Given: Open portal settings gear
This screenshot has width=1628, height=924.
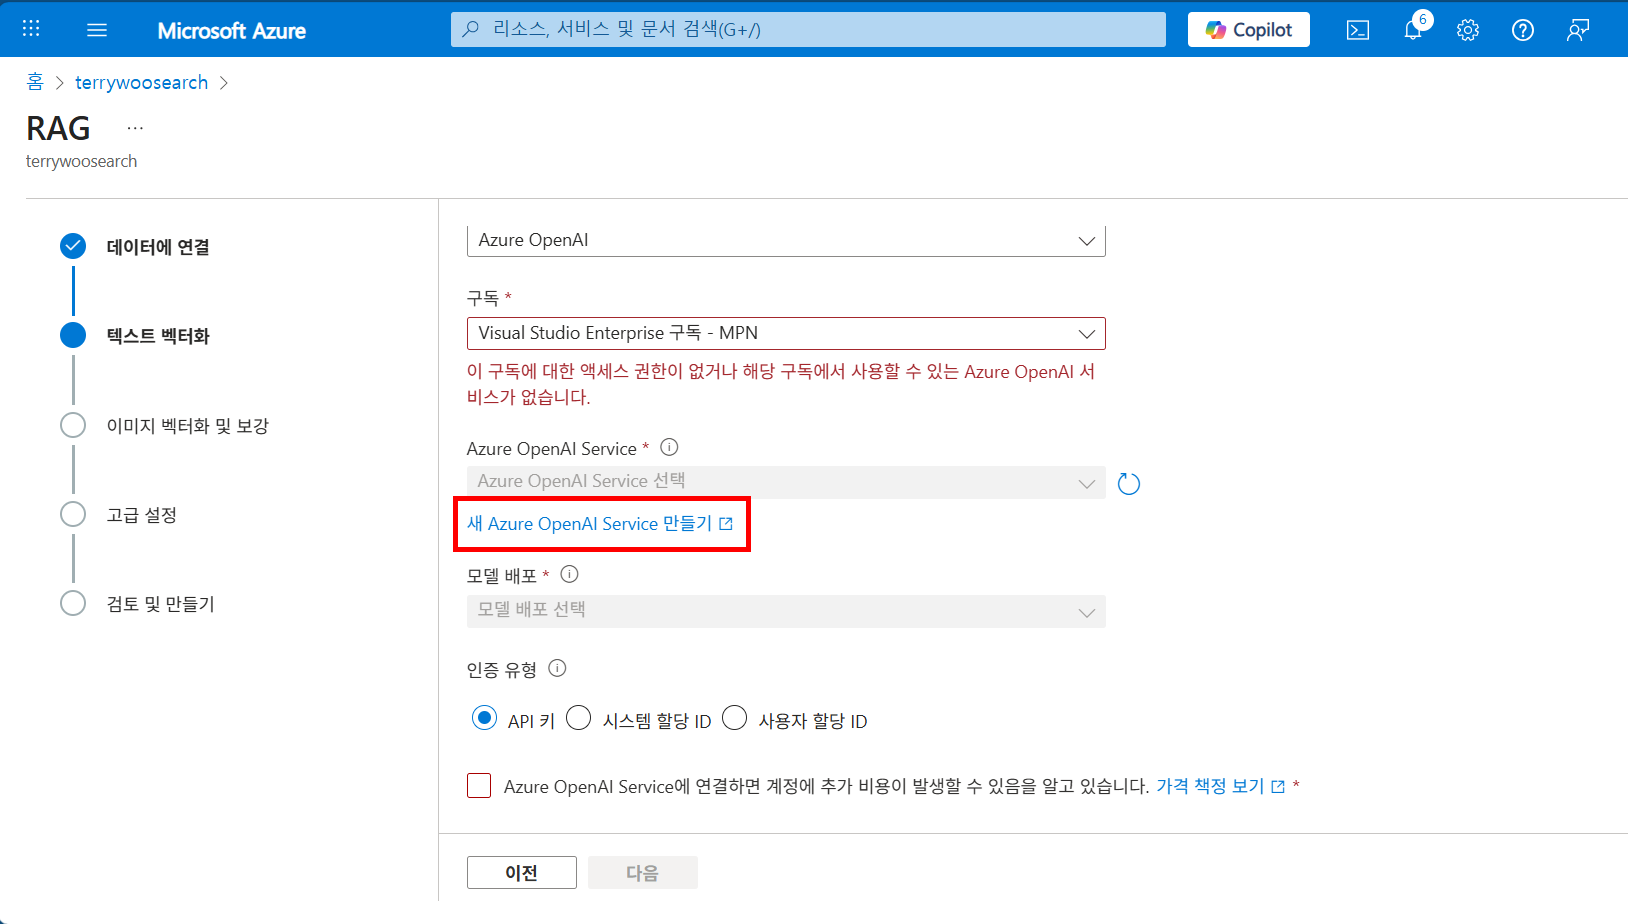Looking at the screenshot, I should [1467, 30].
